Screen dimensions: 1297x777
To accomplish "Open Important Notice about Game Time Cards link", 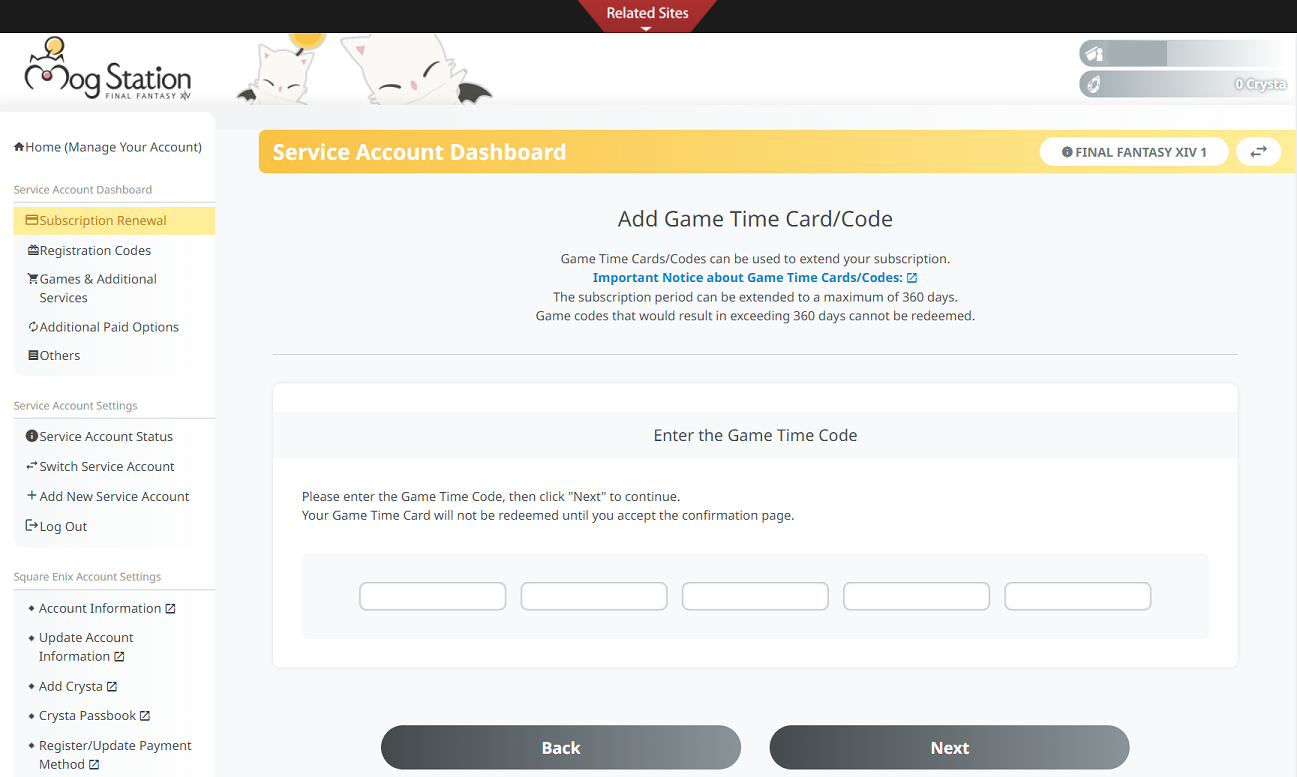I will [747, 278].
